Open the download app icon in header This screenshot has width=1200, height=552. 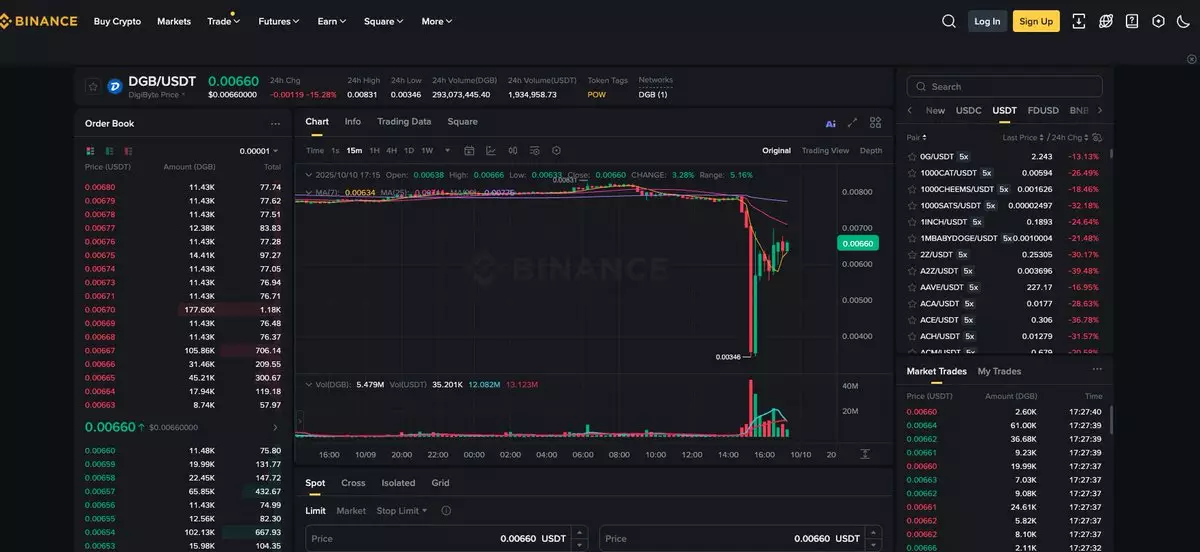coord(1079,21)
